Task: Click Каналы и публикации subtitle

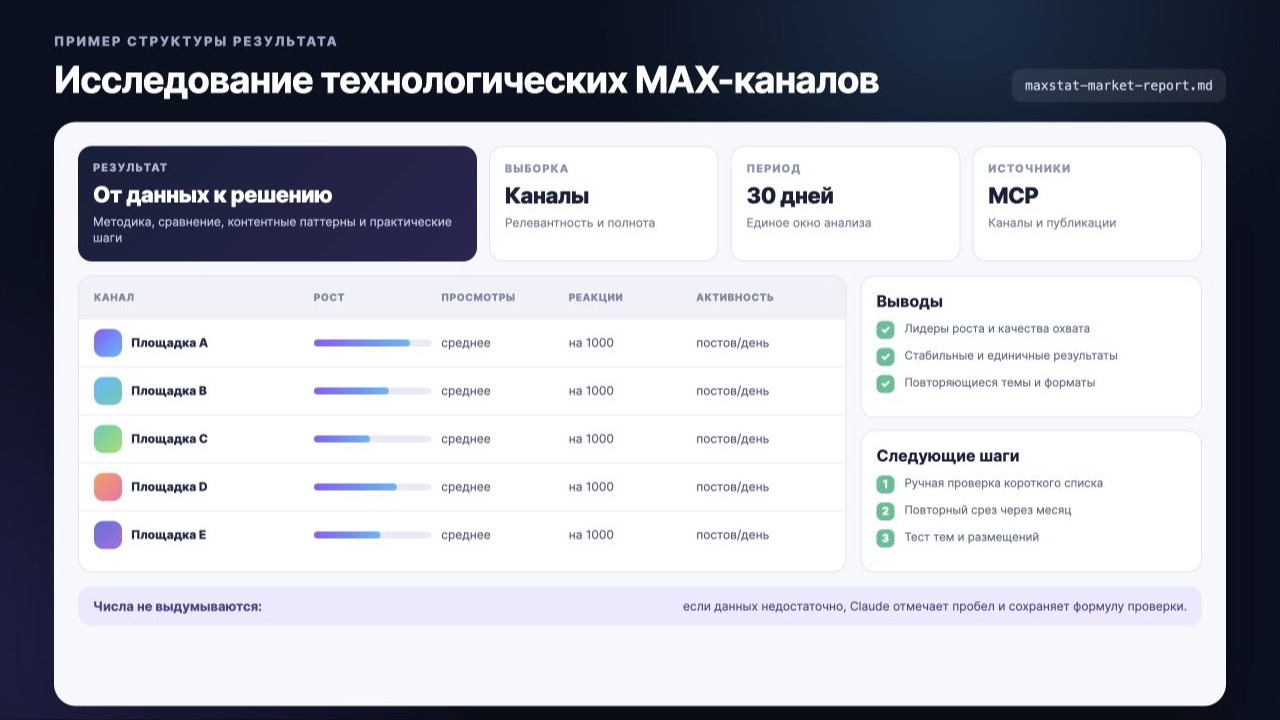Action: [x=1052, y=223]
